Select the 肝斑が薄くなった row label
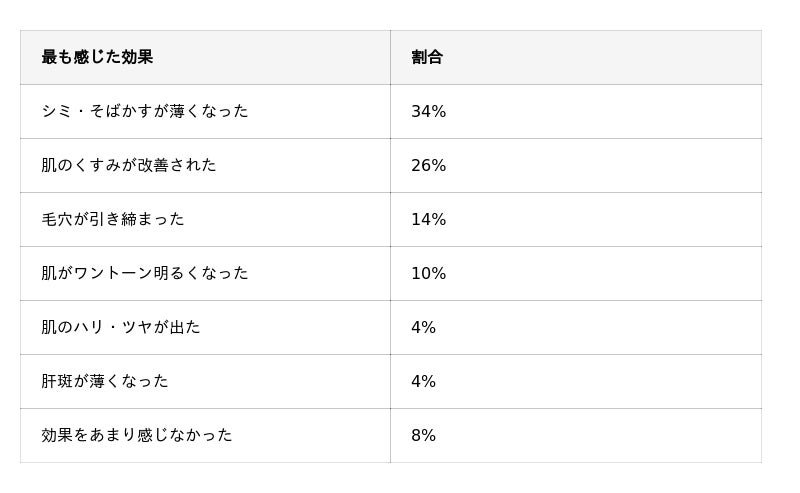Image resolution: width=800 pixels, height=493 pixels. tap(104, 381)
